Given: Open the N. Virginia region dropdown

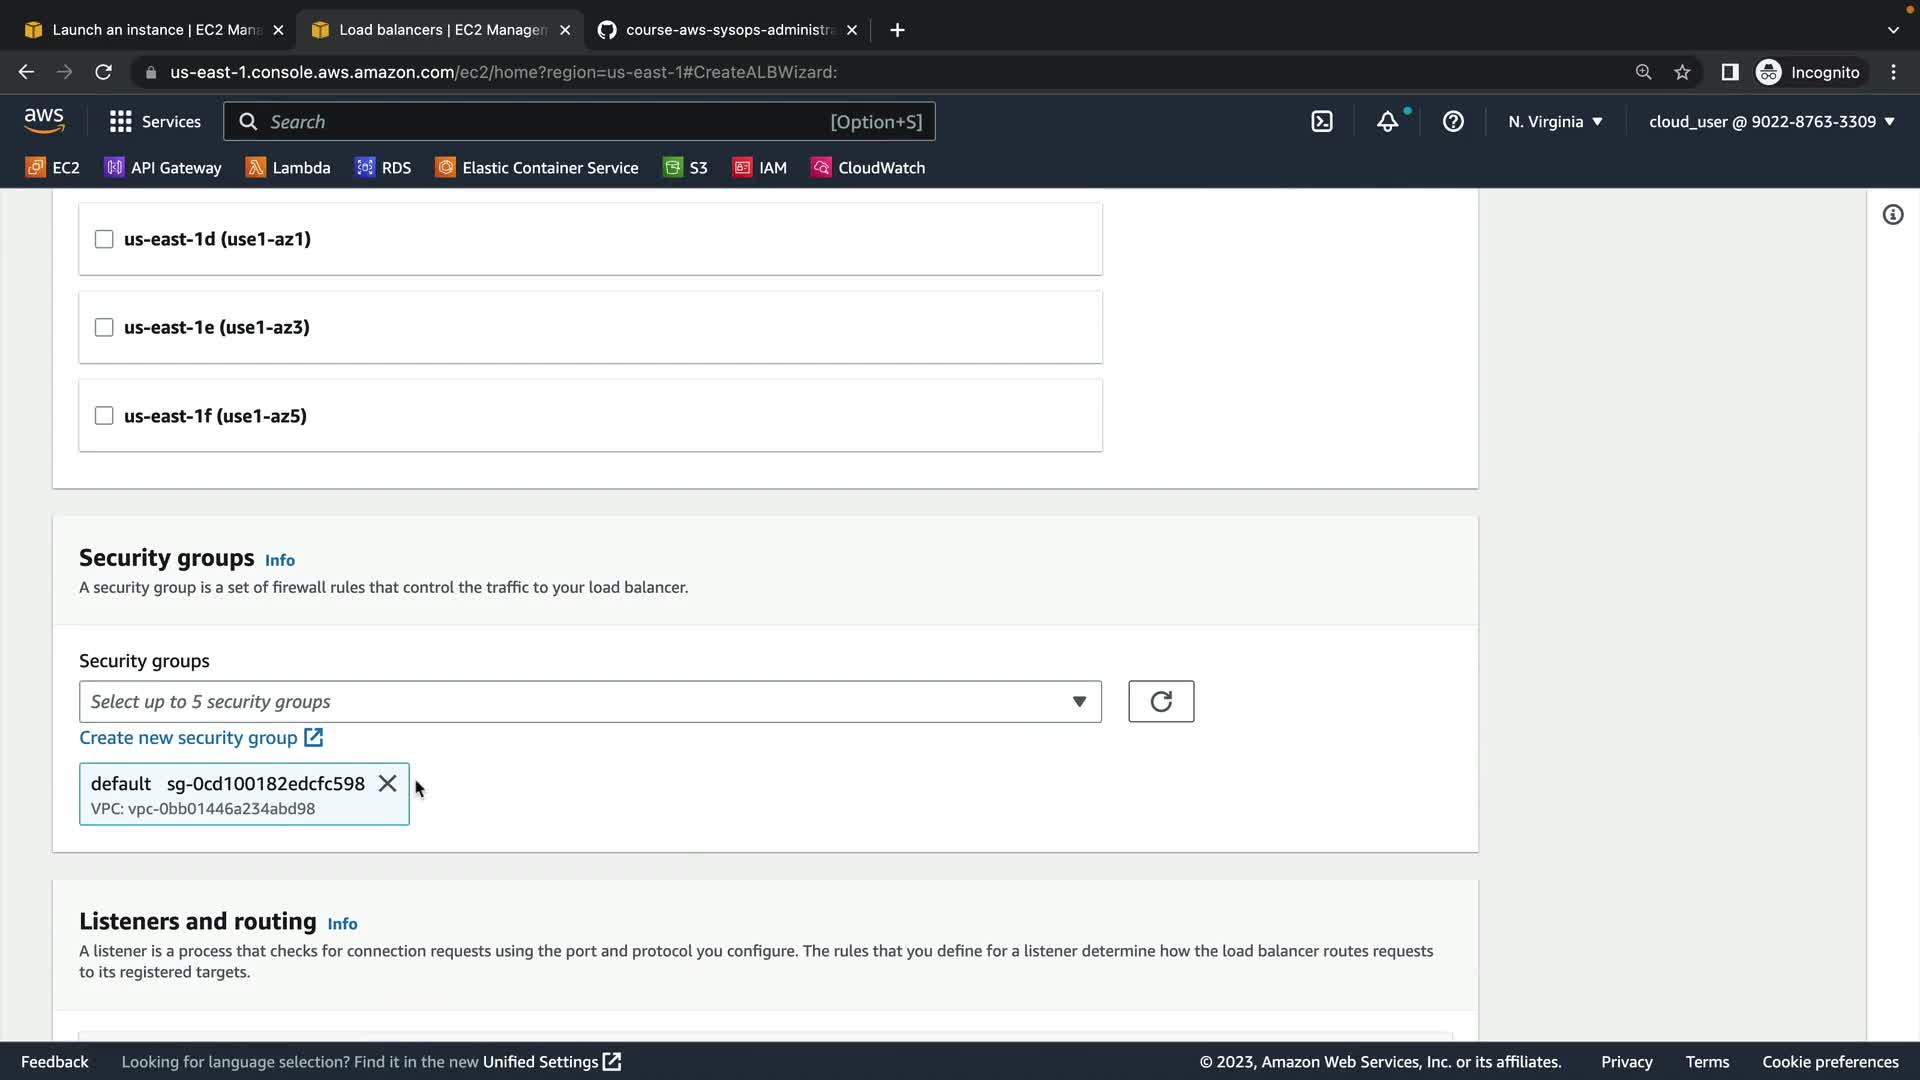Looking at the screenshot, I should pyautogui.click(x=1555, y=122).
